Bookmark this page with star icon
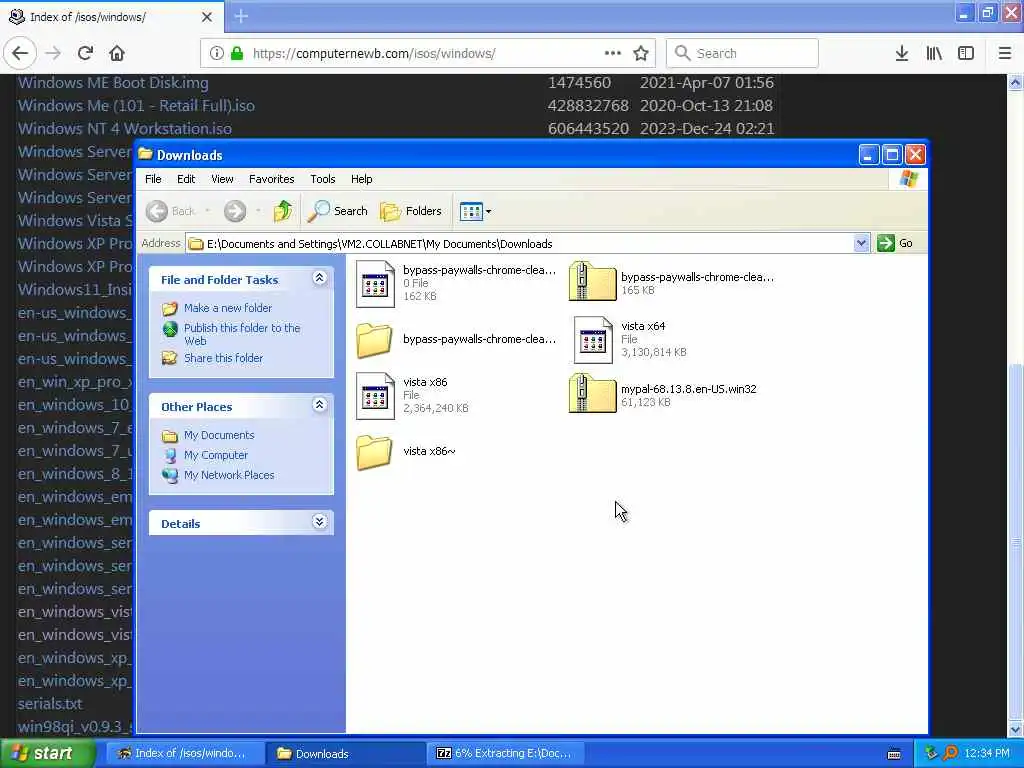 [641, 53]
